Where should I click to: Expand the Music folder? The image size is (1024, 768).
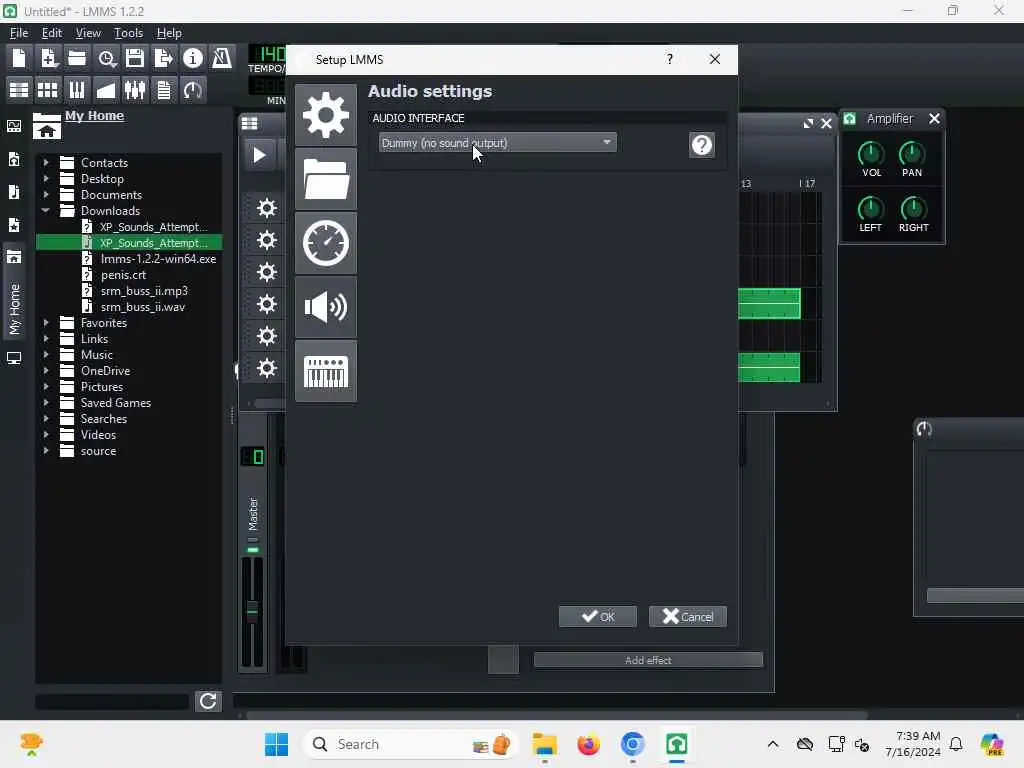tap(46, 355)
